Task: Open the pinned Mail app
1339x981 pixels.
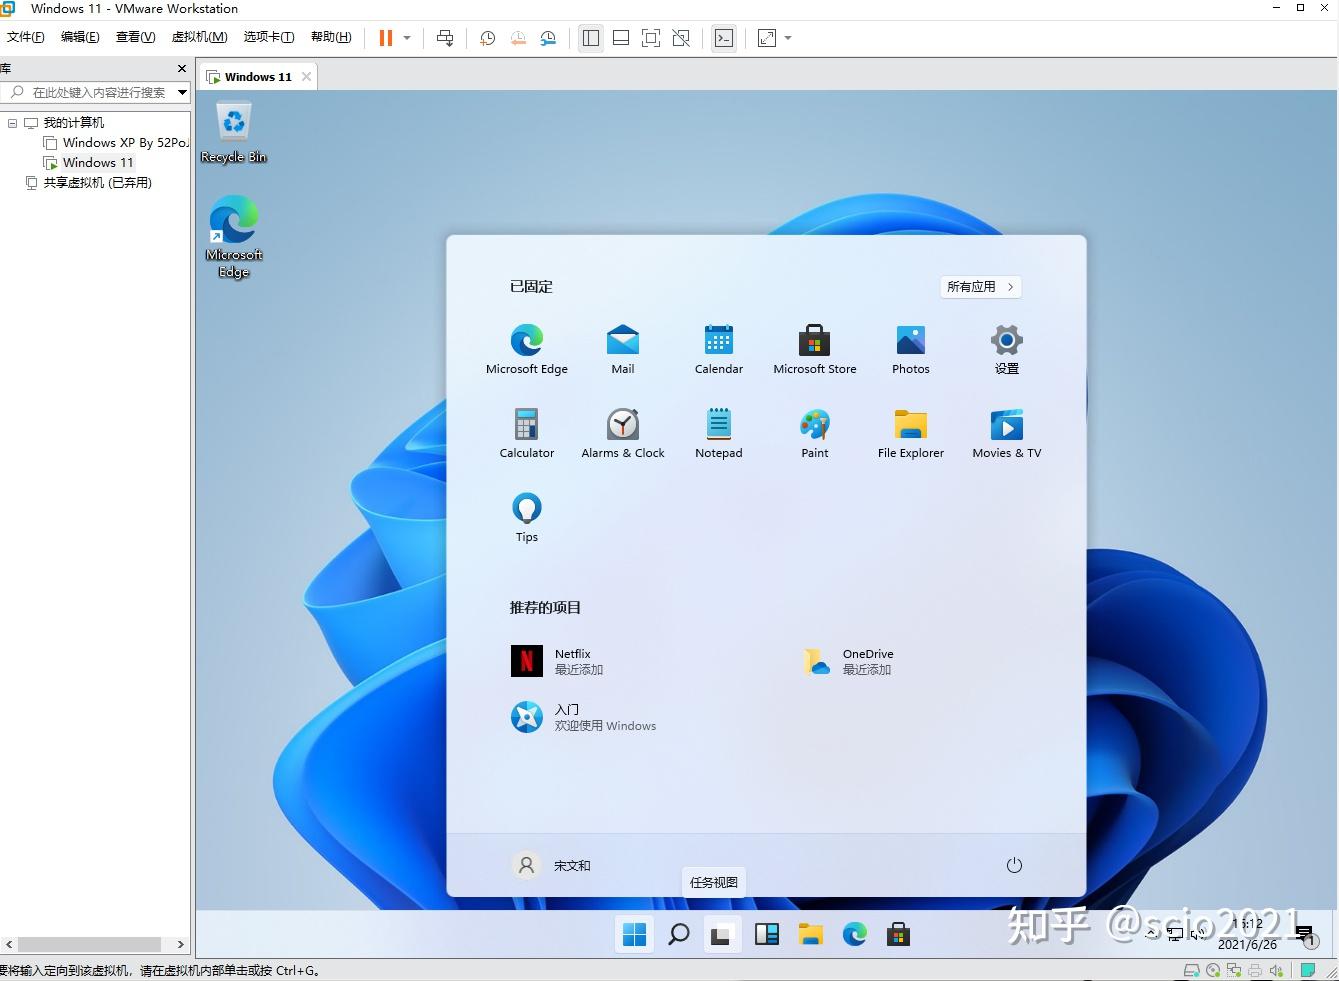Action: 623,349
